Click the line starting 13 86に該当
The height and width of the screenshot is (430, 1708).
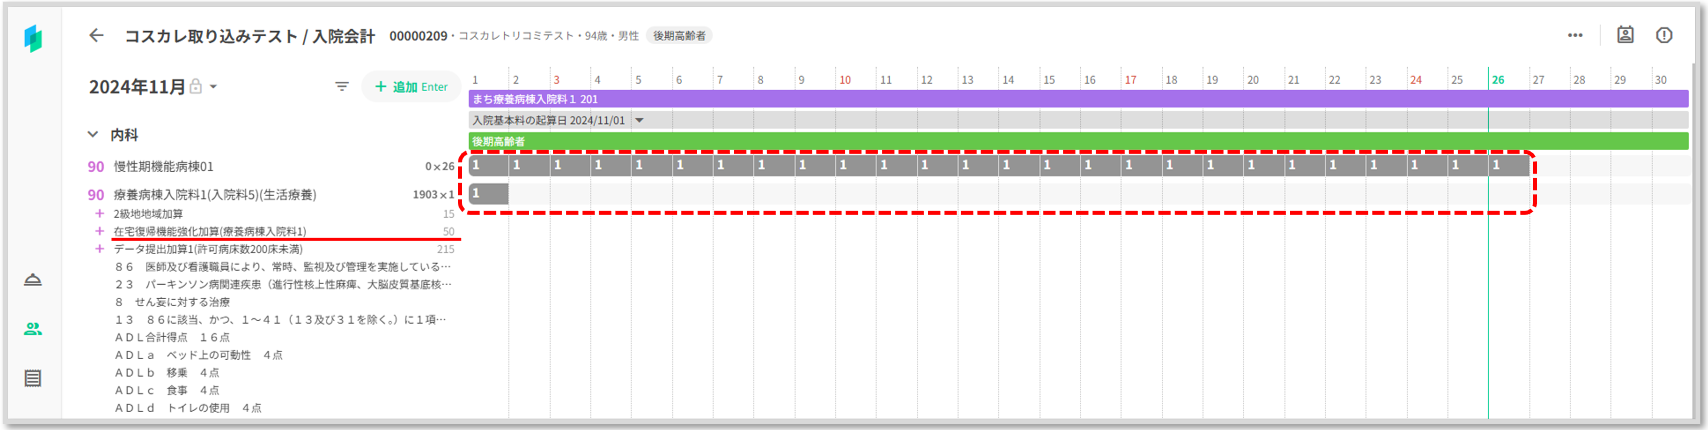[281, 320]
